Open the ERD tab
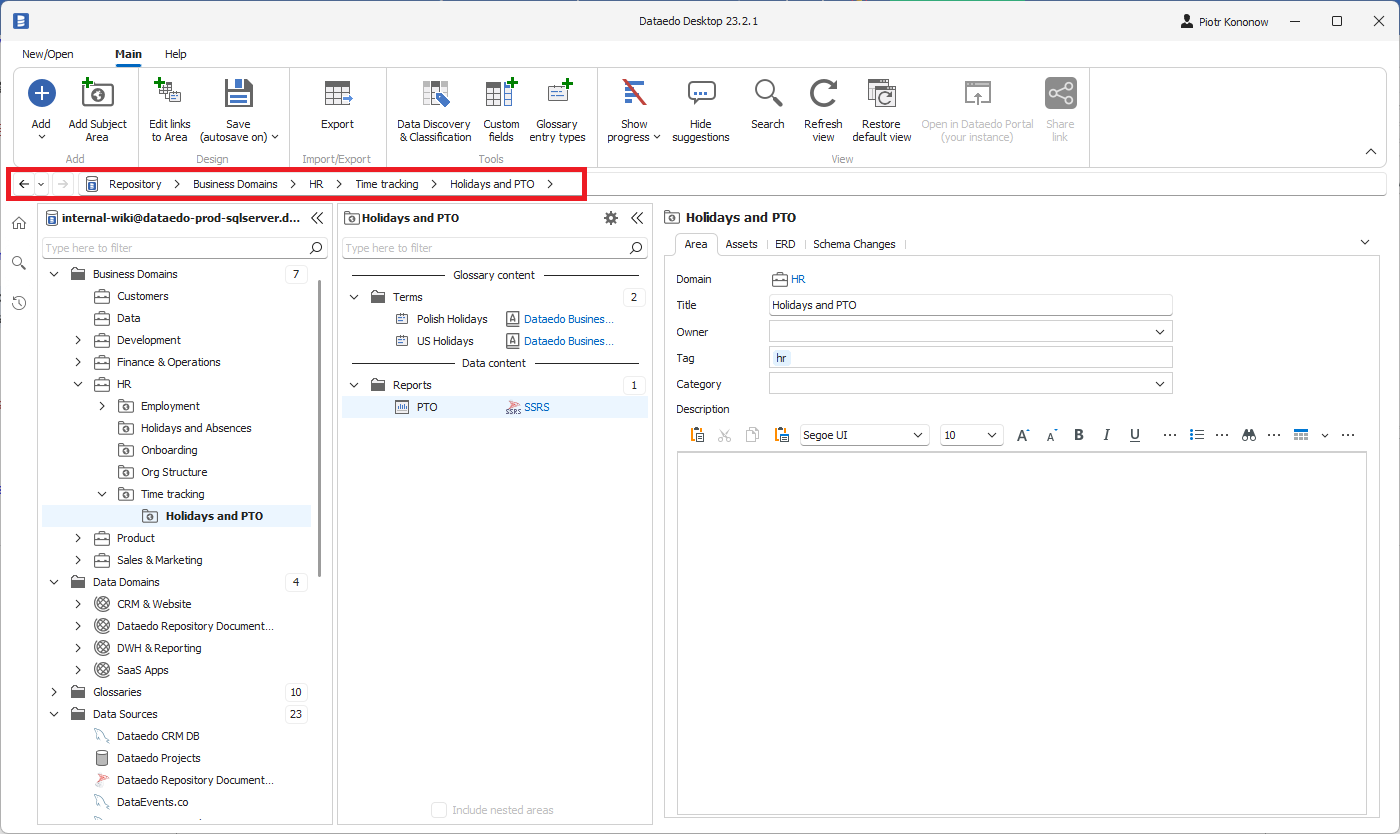1400x834 pixels. click(785, 244)
